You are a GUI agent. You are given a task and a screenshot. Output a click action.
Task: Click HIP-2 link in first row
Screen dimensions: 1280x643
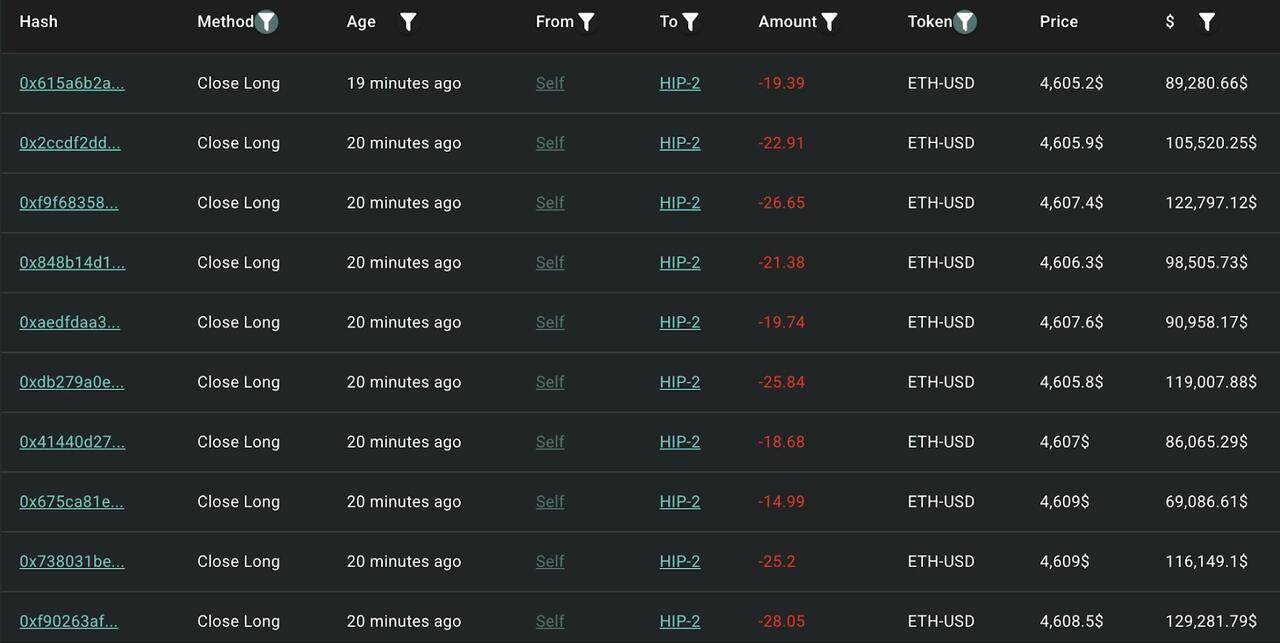[x=680, y=83]
